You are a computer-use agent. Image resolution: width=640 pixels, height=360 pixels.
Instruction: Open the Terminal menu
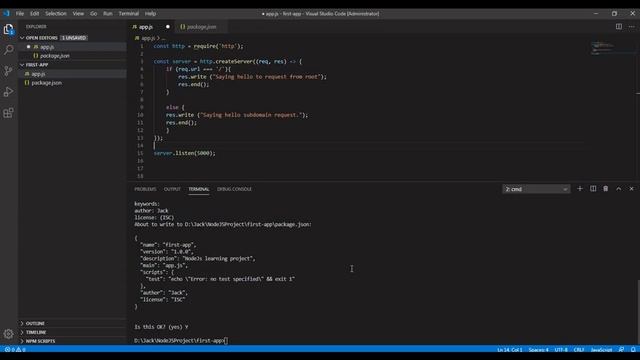pyautogui.click(x=129, y=13)
